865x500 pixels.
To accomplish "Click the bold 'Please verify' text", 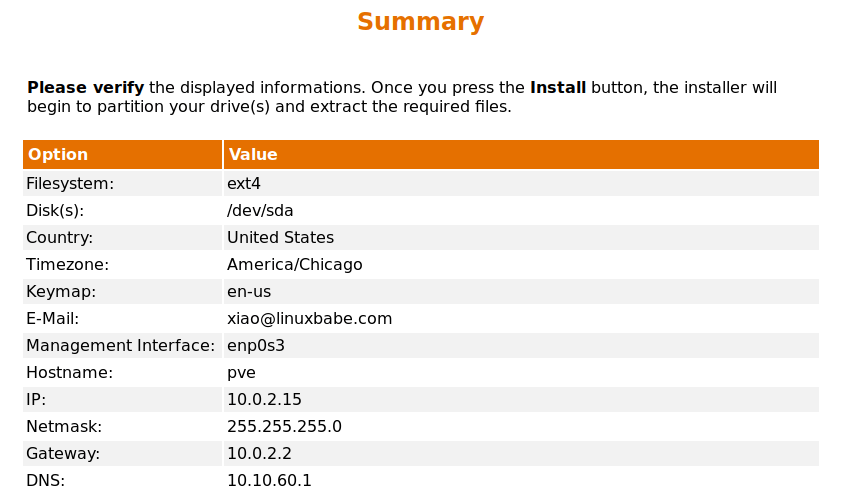I will (85, 88).
